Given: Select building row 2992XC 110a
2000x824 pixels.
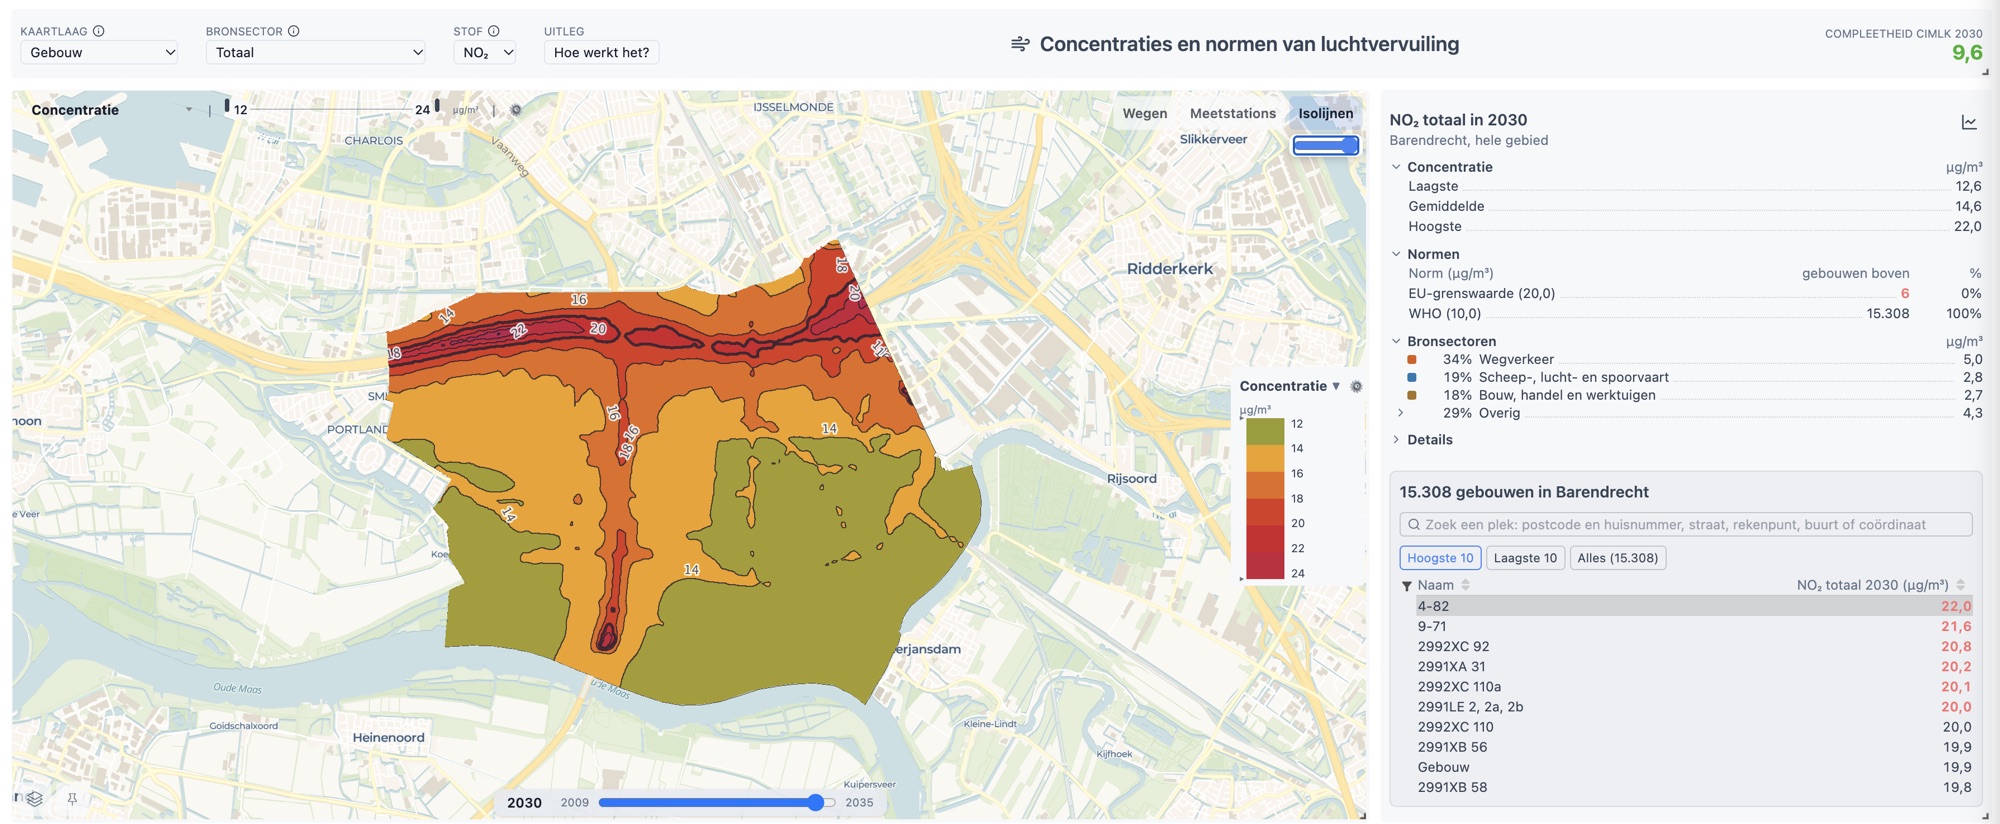Looking at the screenshot, I should click(x=1694, y=686).
